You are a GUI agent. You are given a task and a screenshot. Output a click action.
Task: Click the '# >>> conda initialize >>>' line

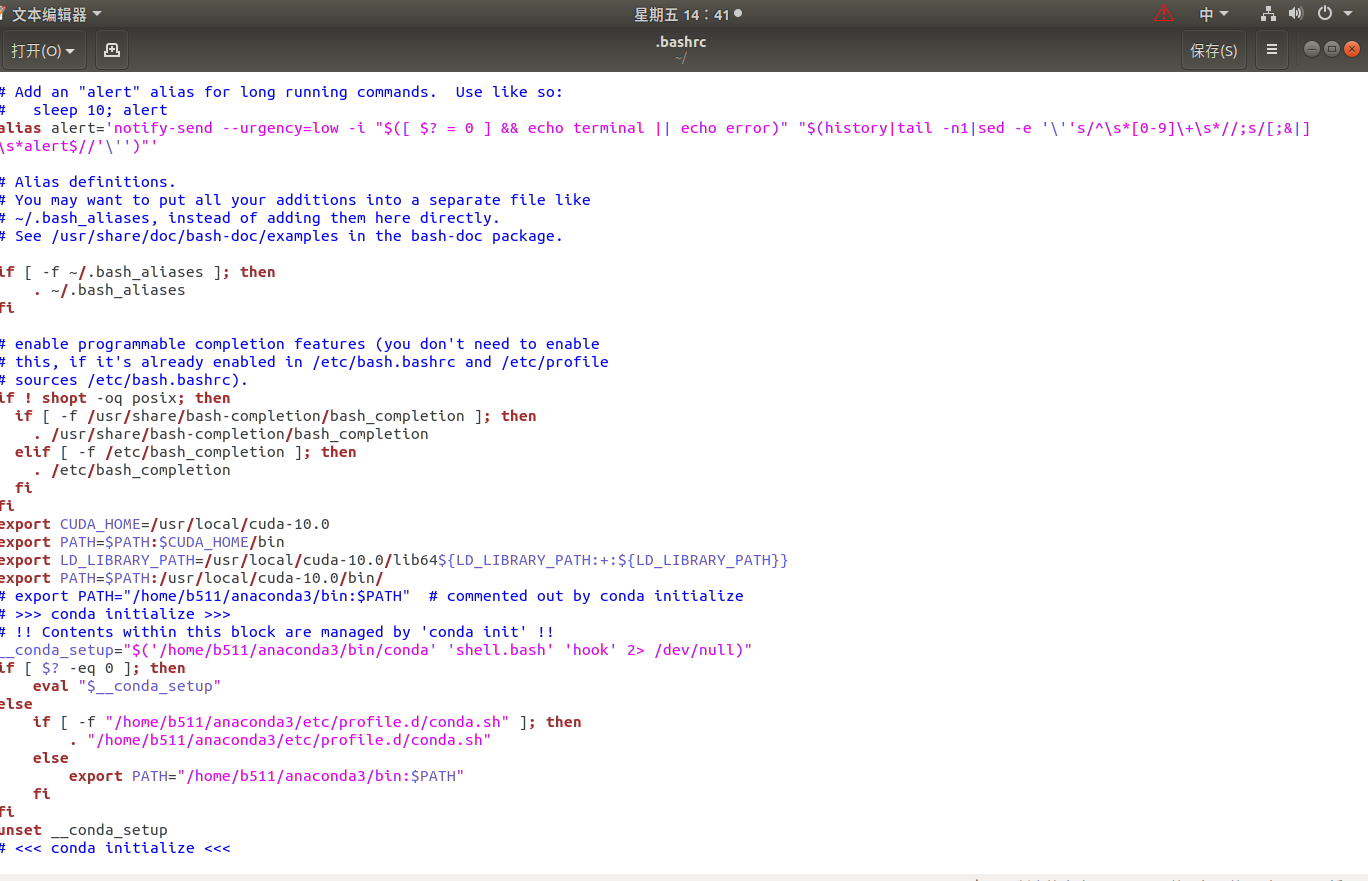115,614
